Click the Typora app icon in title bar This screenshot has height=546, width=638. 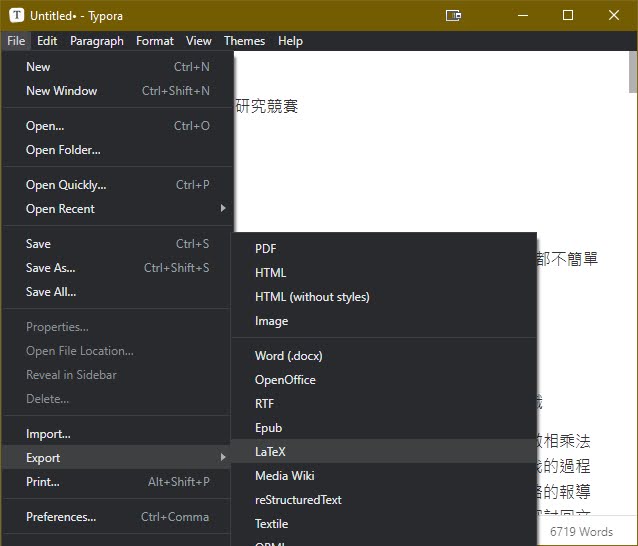coord(17,15)
